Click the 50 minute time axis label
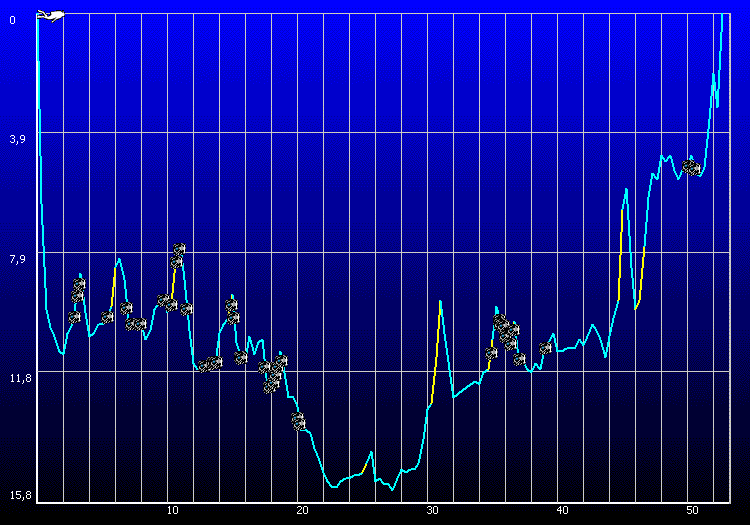Viewport: 750px width, 525px height. click(693, 511)
